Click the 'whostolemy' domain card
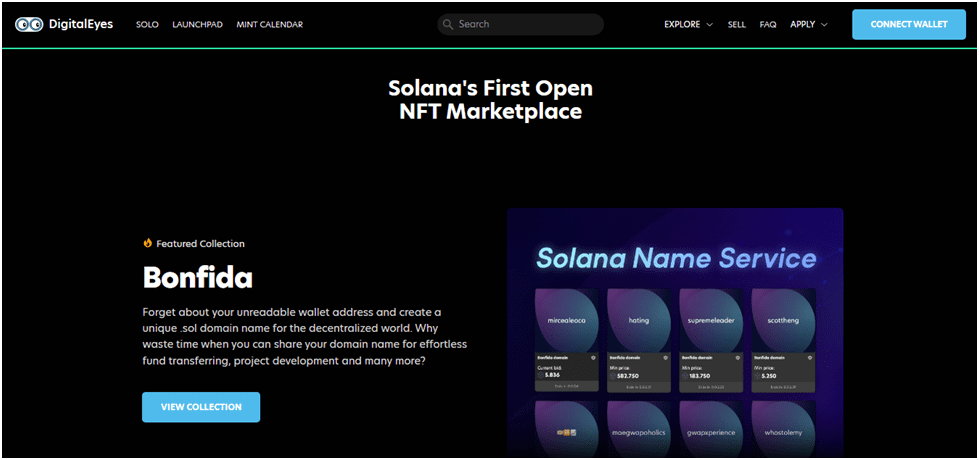 click(784, 429)
